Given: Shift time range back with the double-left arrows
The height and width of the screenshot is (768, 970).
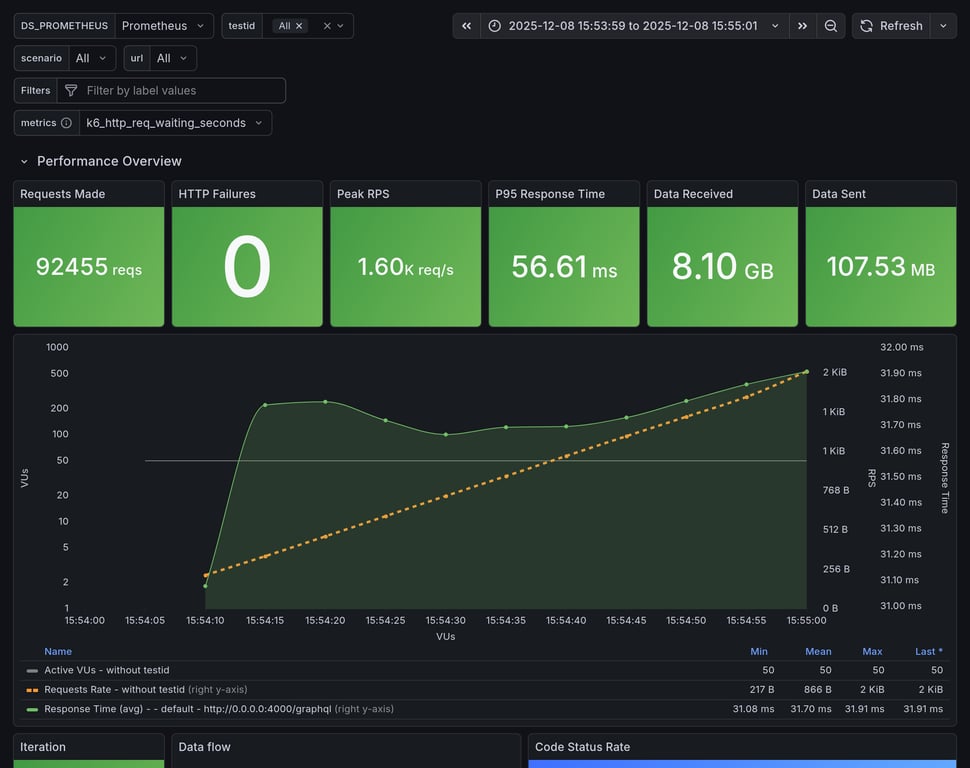Looking at the screenshot, I should point(464,25).
